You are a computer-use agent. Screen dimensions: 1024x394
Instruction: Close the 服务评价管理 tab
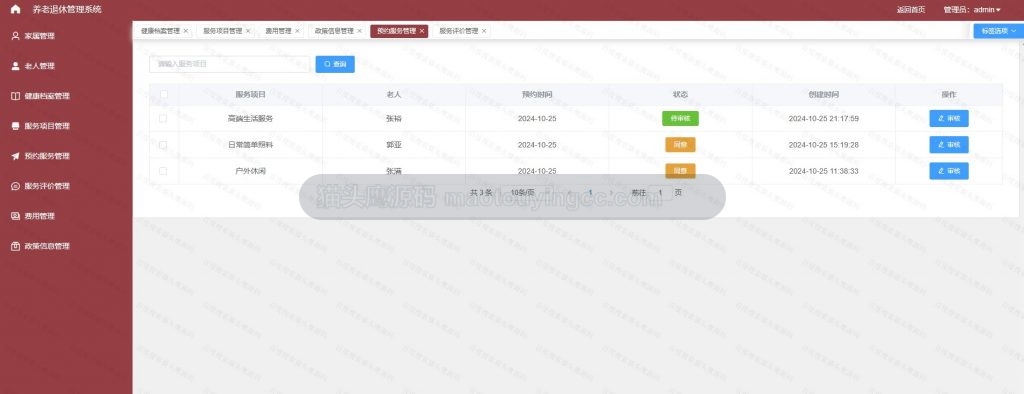coord(485,31)
